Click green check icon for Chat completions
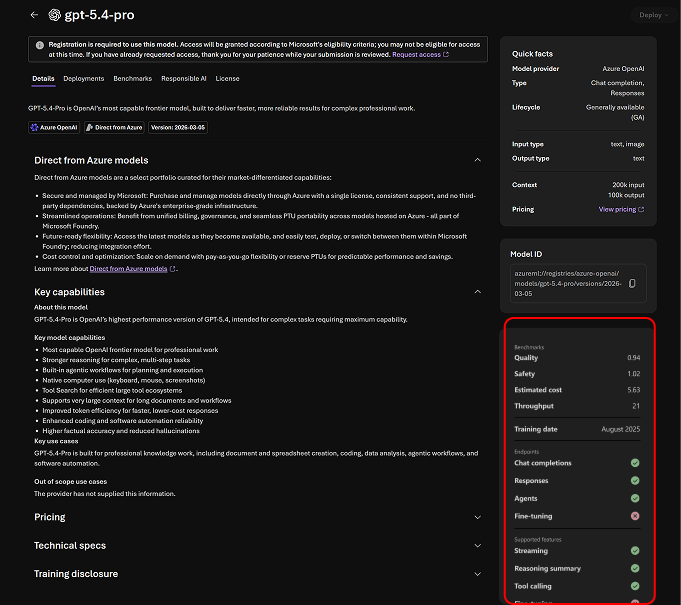The height and width of the screenshot is (605, 681). 635,463
